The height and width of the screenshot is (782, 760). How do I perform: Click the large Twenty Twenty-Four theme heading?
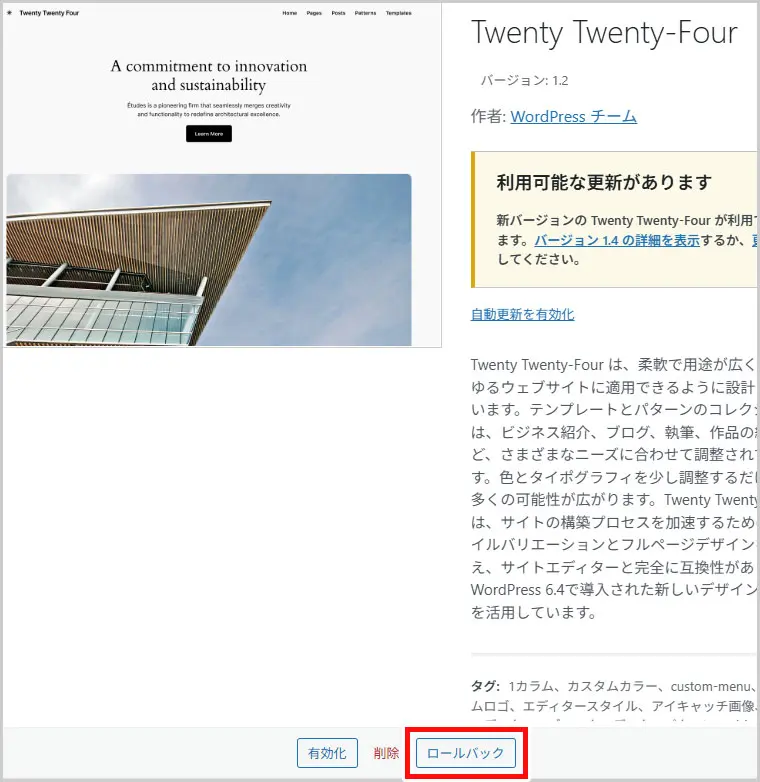604,33
